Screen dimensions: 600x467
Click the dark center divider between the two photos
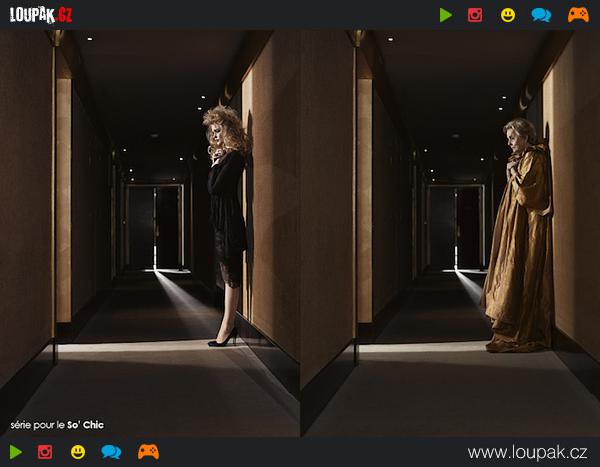coord(301,230)
